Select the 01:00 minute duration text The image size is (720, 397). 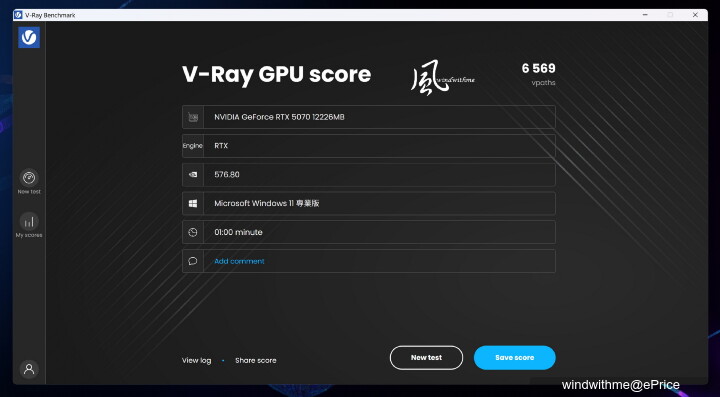(238, 232)
